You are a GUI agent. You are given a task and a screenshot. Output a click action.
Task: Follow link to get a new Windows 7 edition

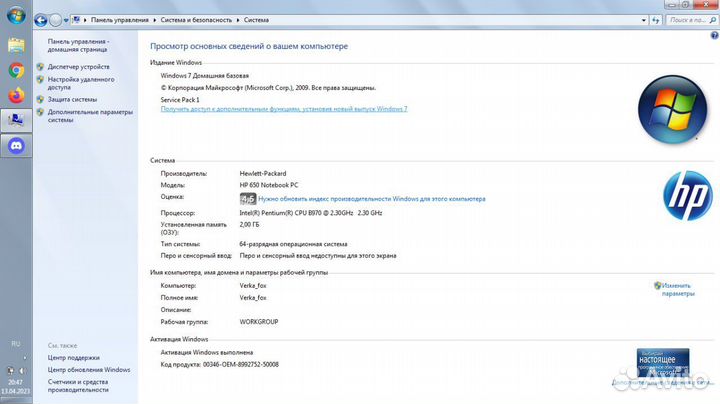pos(284,109)
